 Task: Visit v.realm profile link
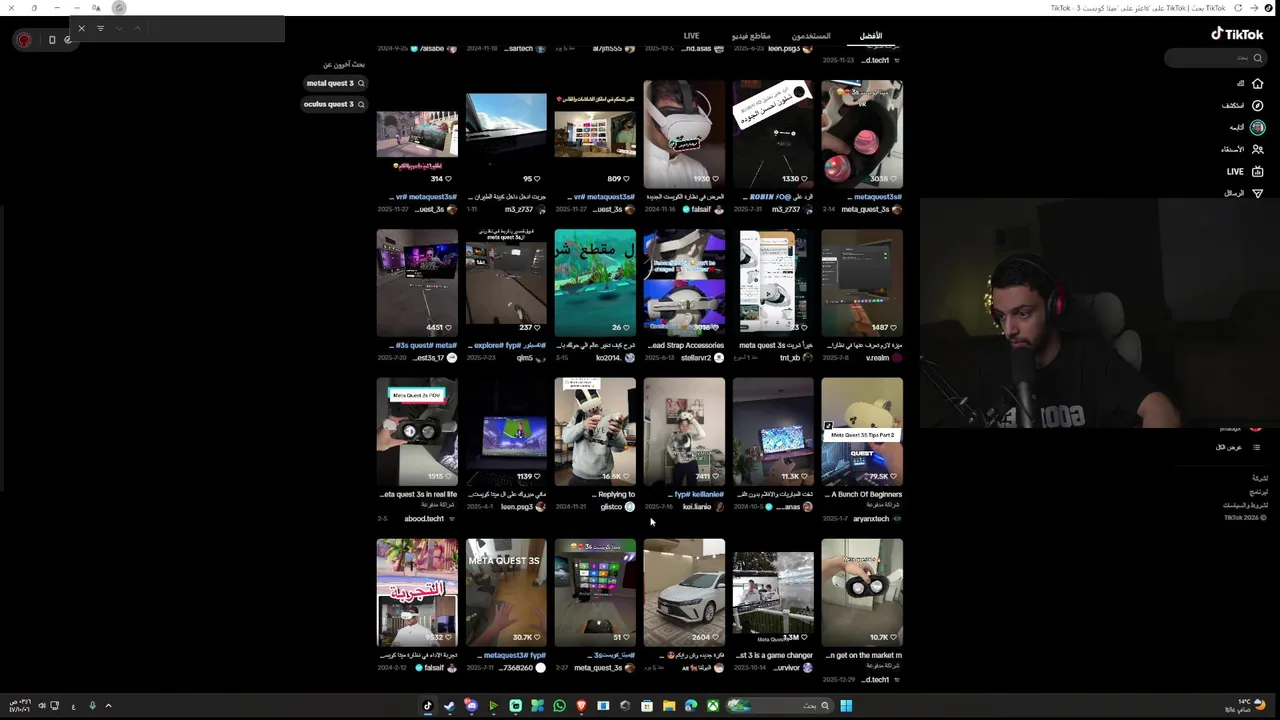[x=877, y=358]
